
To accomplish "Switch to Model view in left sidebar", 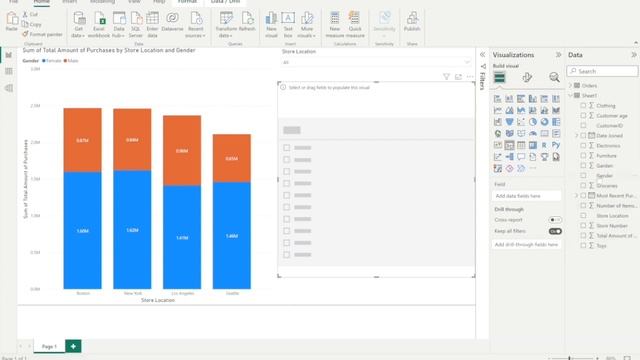I will click(9, 88).
